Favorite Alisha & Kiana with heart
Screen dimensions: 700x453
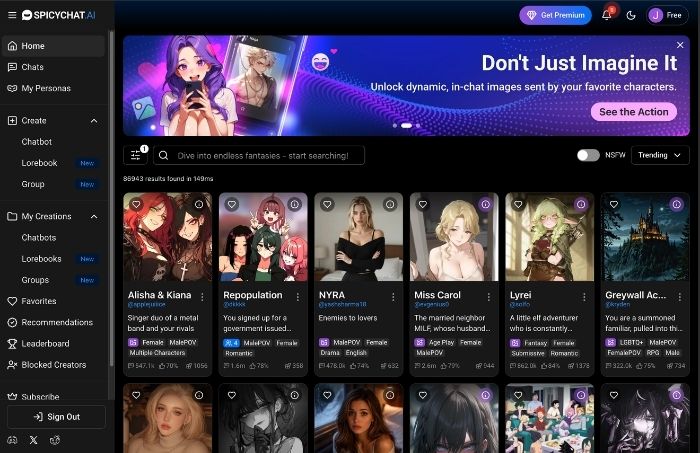click(136, 204)
